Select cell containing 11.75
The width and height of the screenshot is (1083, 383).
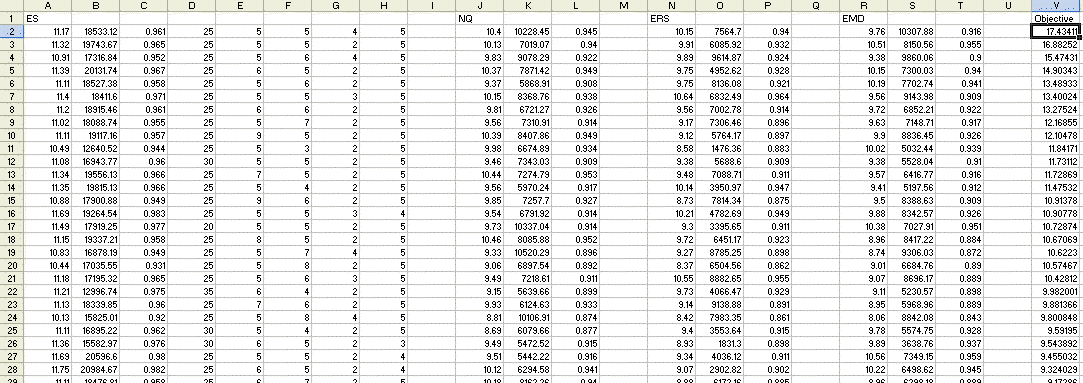pyautogui.click(x=47, y=369)
